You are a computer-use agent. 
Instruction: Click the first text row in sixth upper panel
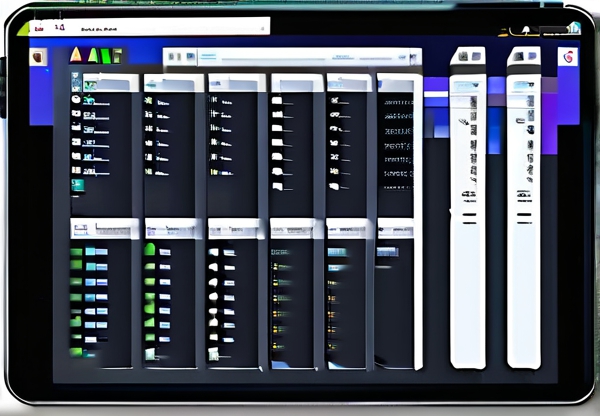tap(397, 104)
